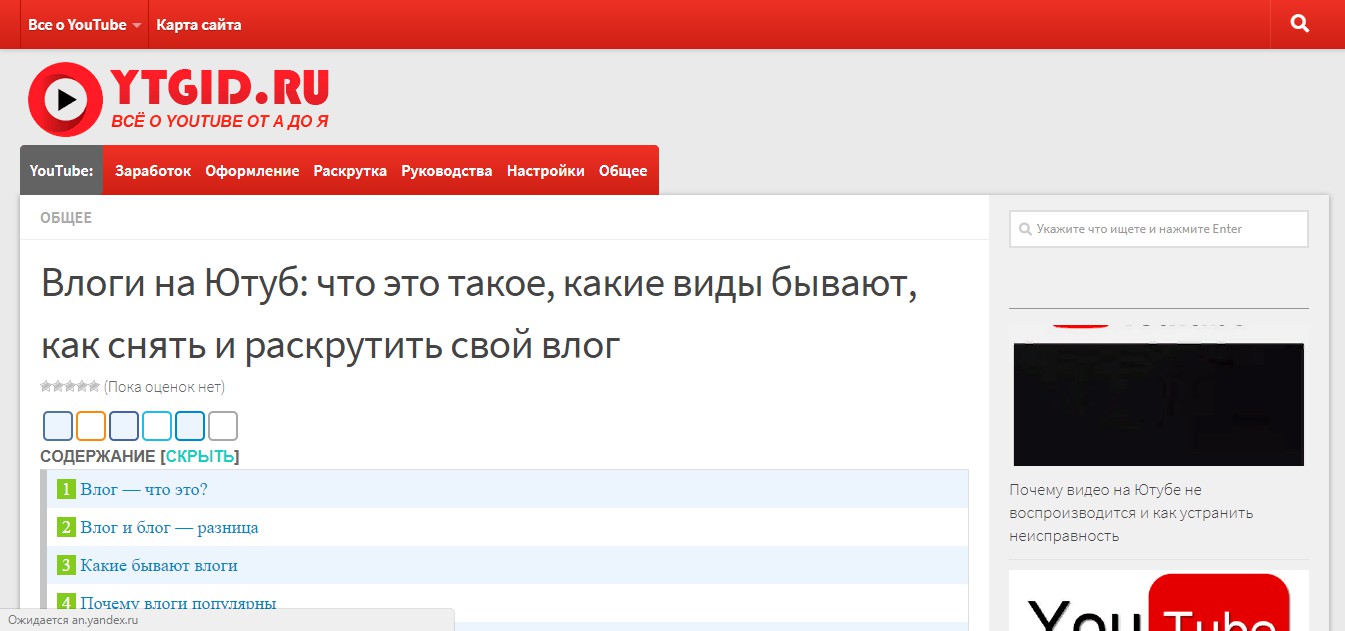Click the YTGID.RU play-button logo icon
Screen dimensions: 1345x631
pyautogui.click(x=65, y=99)
